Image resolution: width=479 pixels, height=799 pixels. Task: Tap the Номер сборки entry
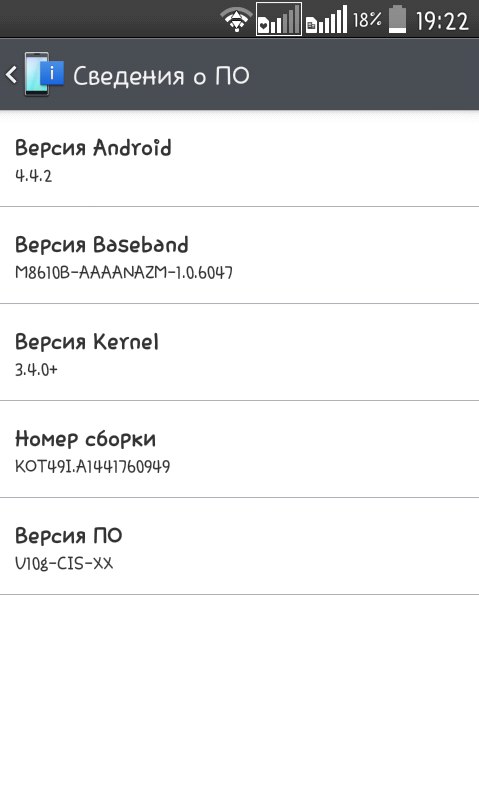pos(240,449)
